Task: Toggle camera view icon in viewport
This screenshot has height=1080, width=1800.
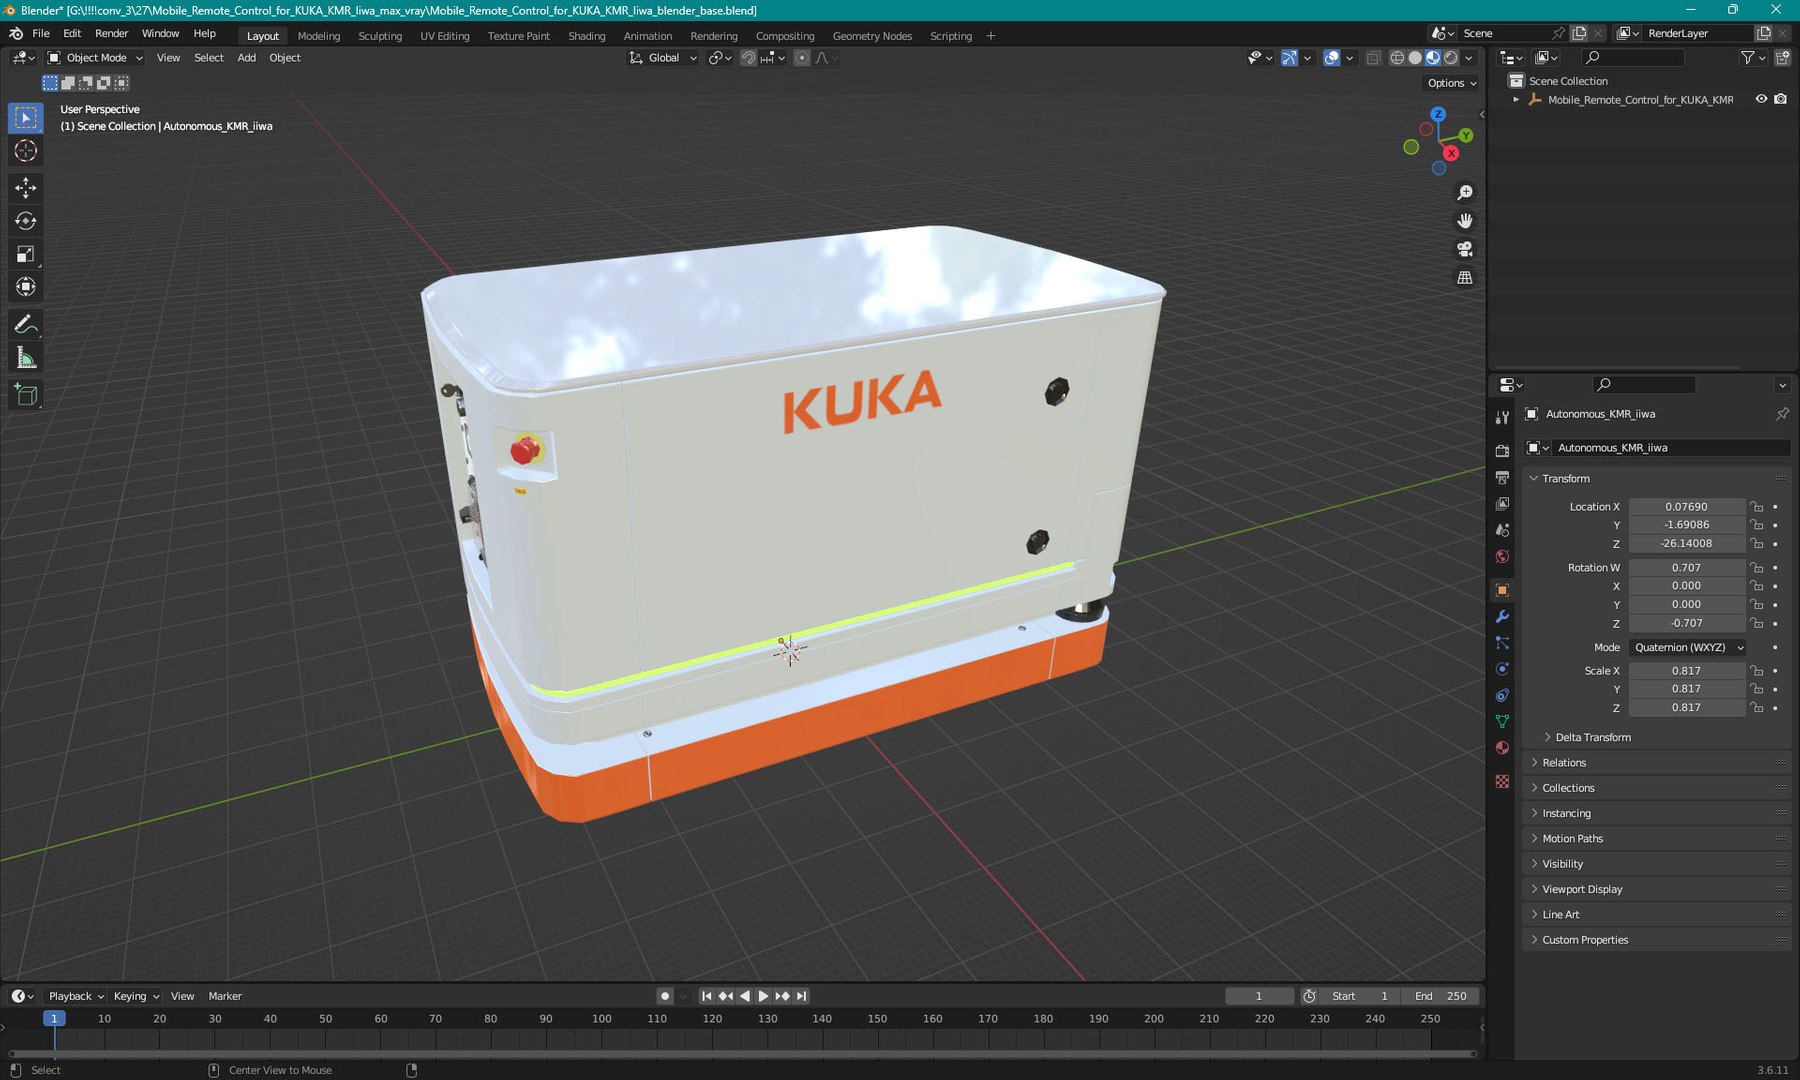Action: pyautogui.click(x=1465, y=249)
